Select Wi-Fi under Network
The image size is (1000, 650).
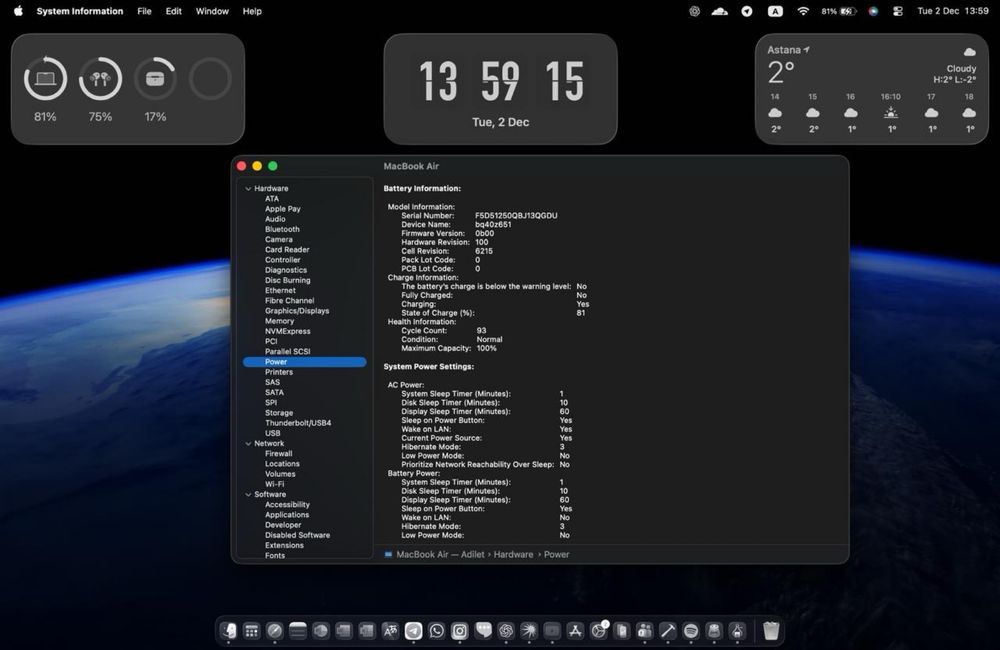(x=274, y=484)
